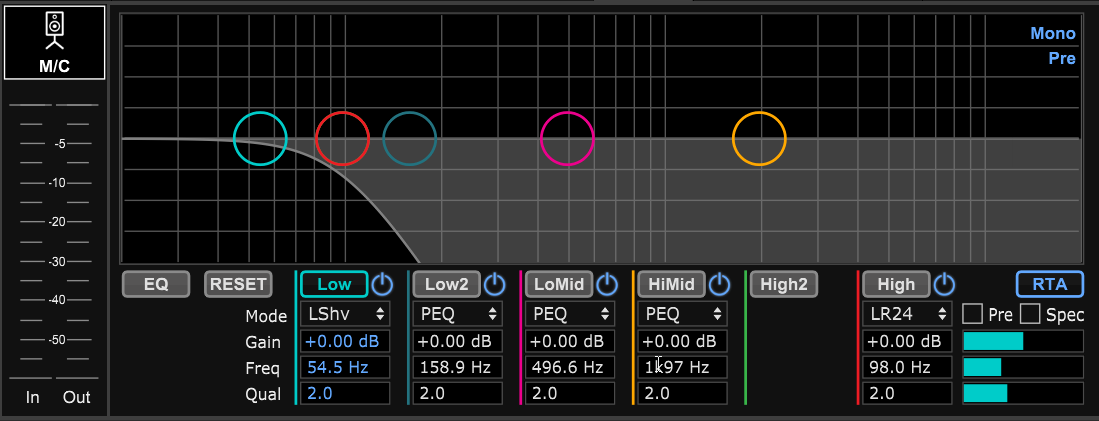Image resolution: width=1099 pixels, height=421 pixels.
Task: Click the EQ button
Action: pos(156,284)
